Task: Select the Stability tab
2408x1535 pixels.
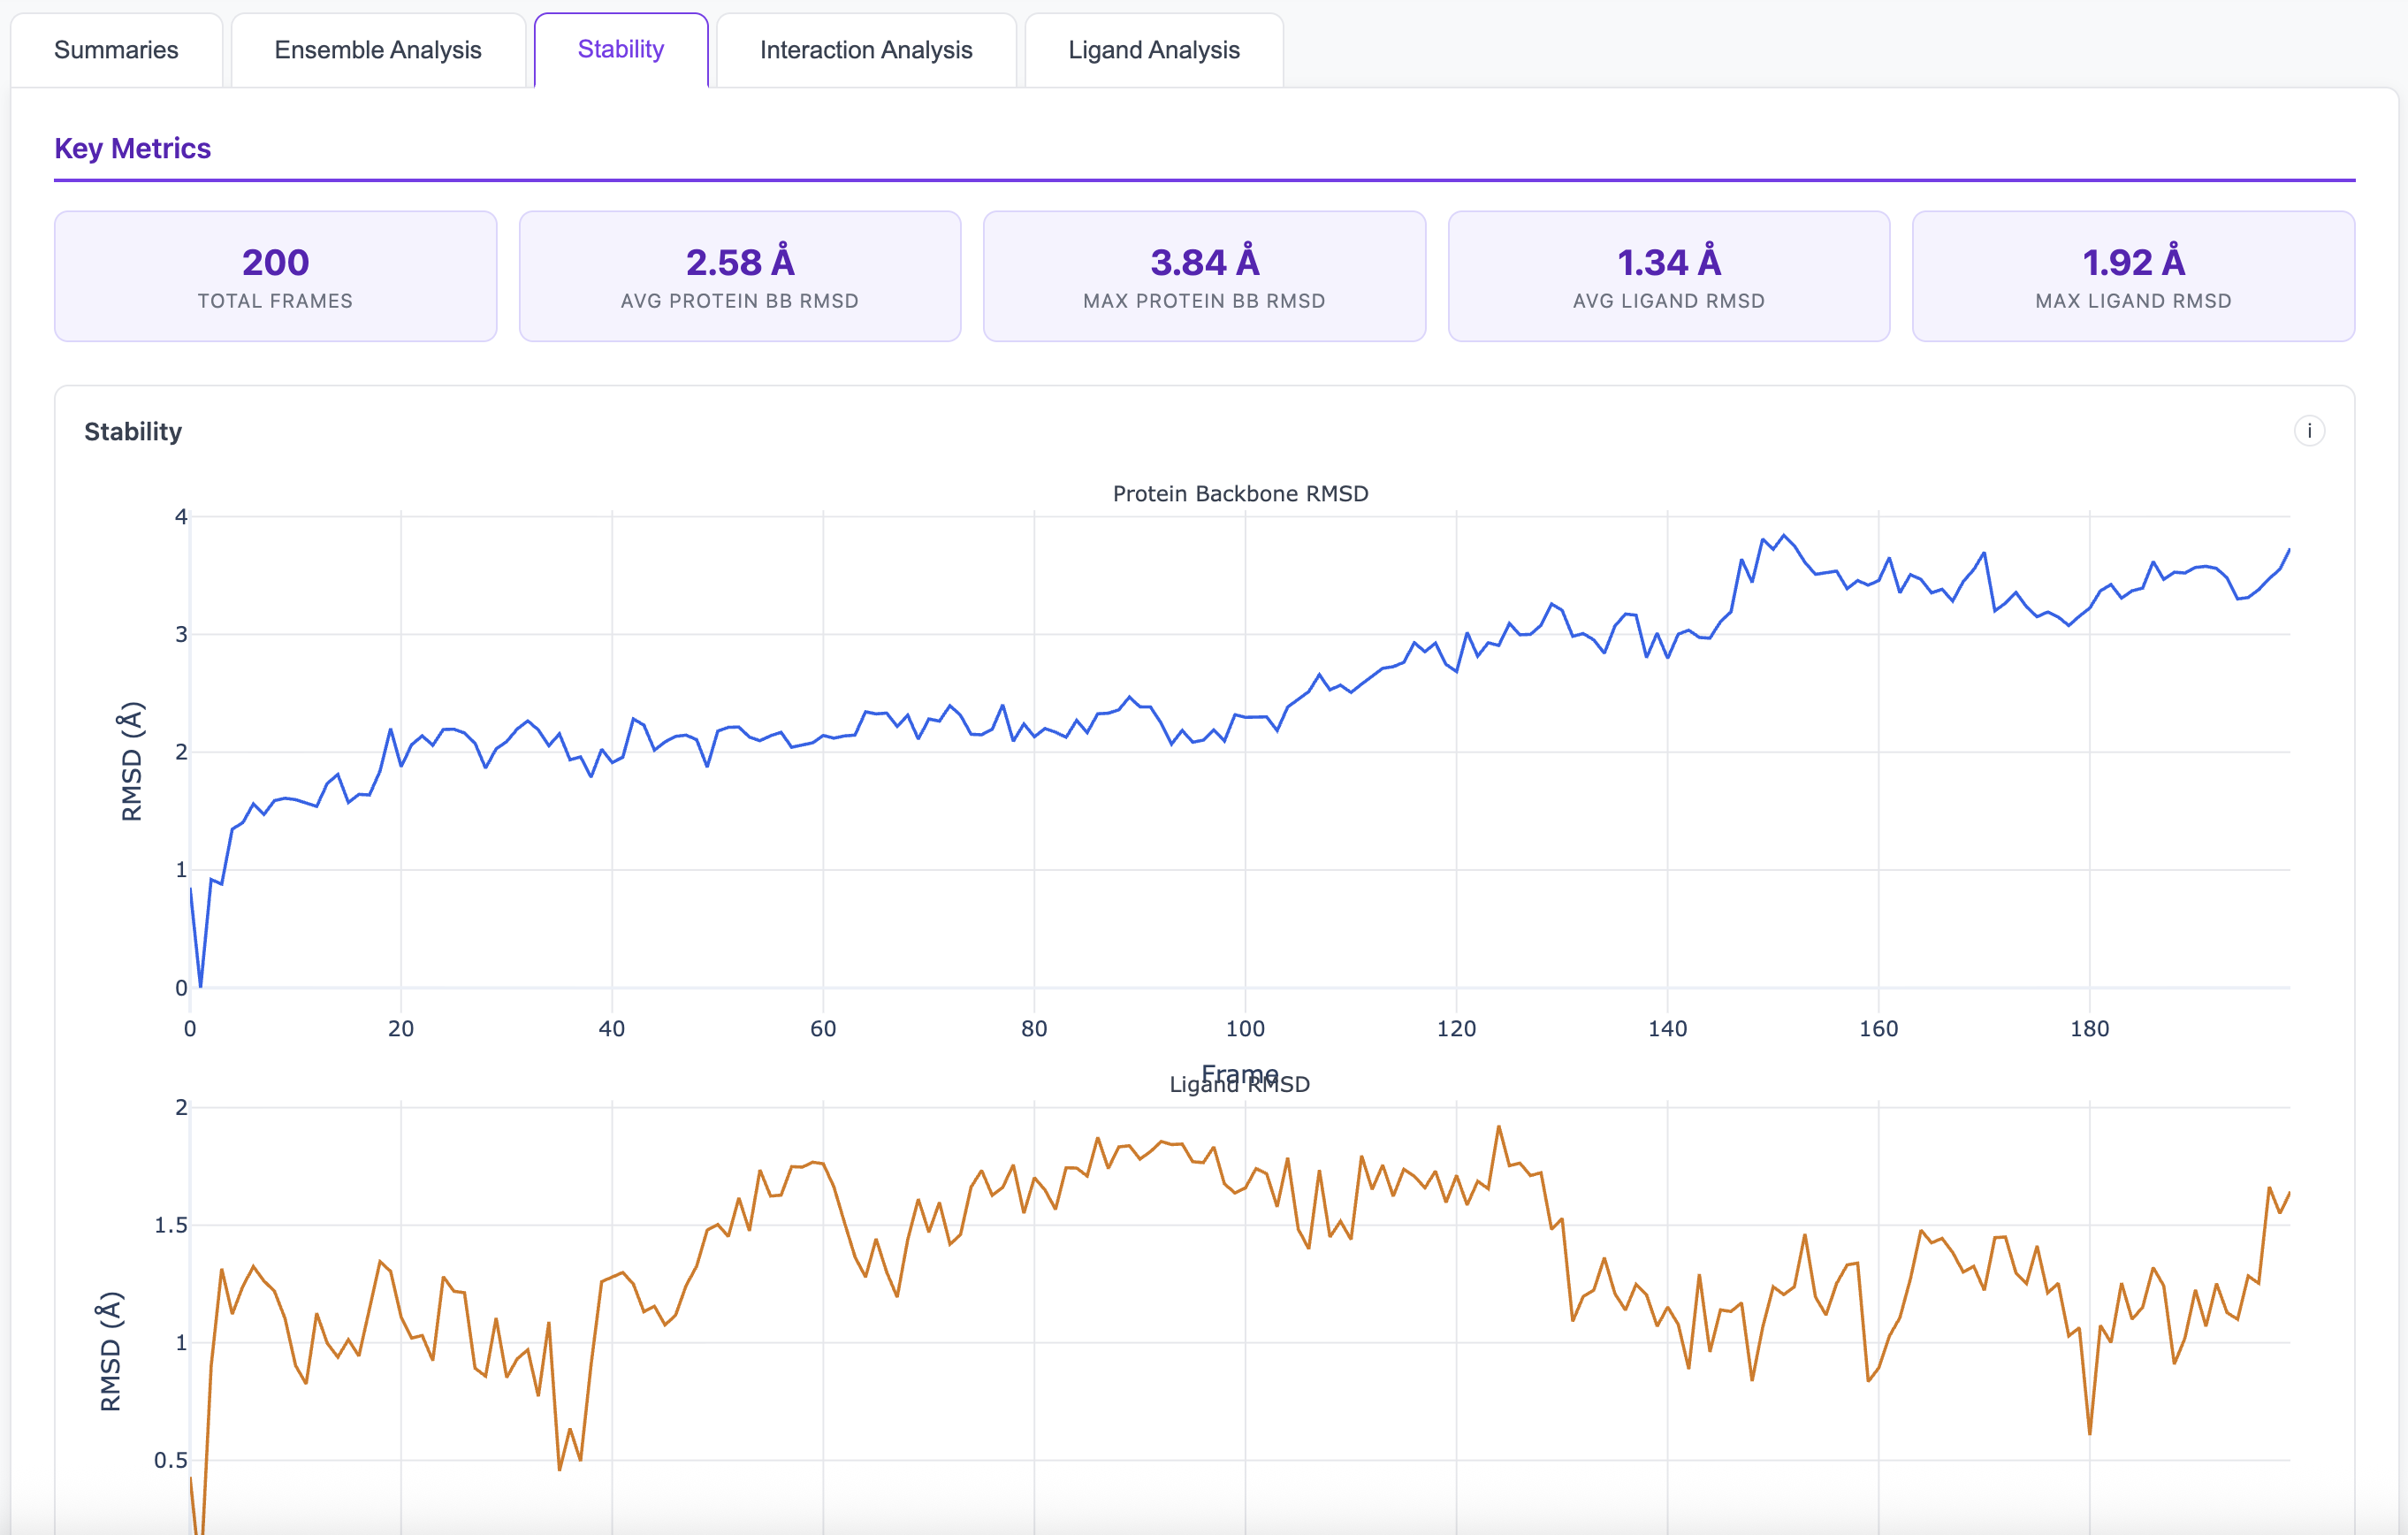Action: coord(620,48)
